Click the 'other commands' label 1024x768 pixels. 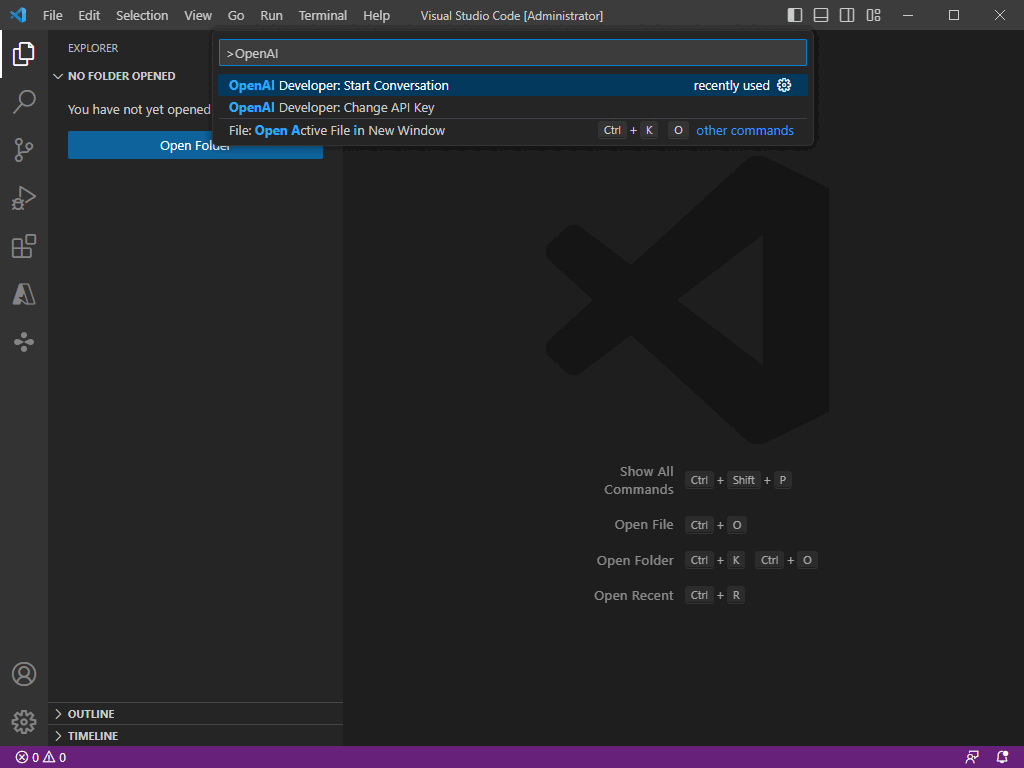[745, 131]
